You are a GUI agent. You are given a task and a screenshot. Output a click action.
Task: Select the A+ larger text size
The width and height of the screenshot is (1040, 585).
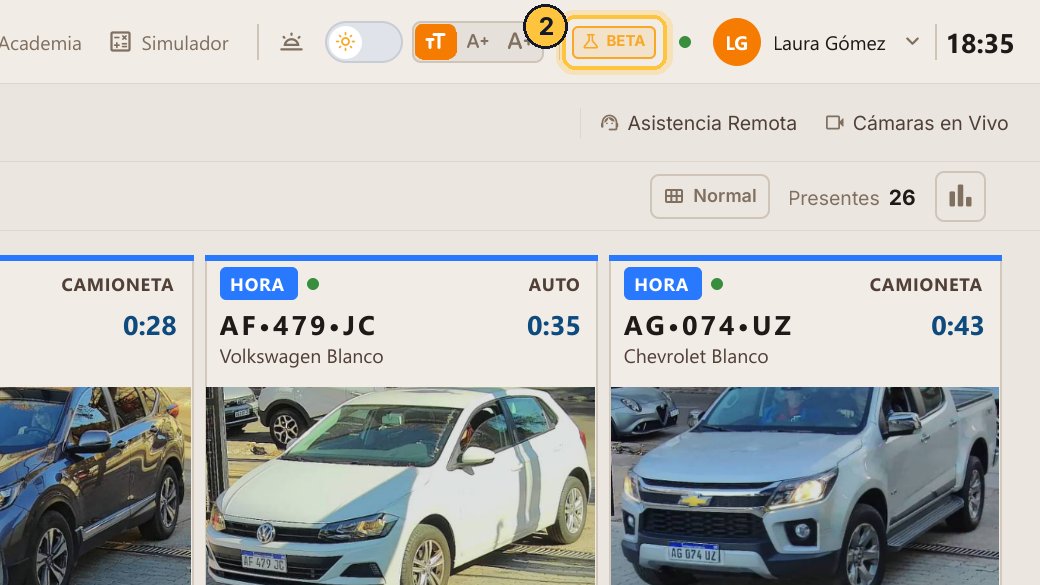tap(478, 42)
